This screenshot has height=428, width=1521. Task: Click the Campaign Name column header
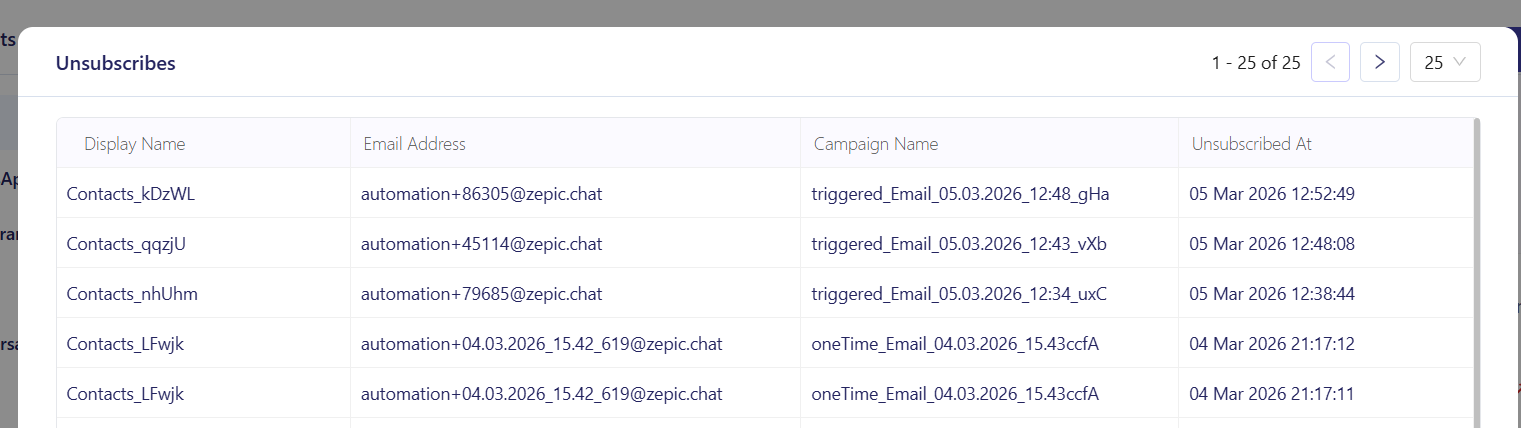(x=876, y=144)
